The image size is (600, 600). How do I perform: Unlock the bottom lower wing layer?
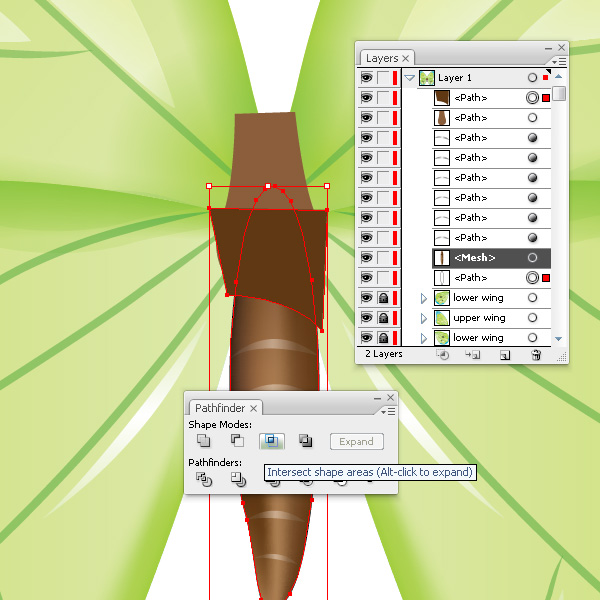tap(383, 338)
